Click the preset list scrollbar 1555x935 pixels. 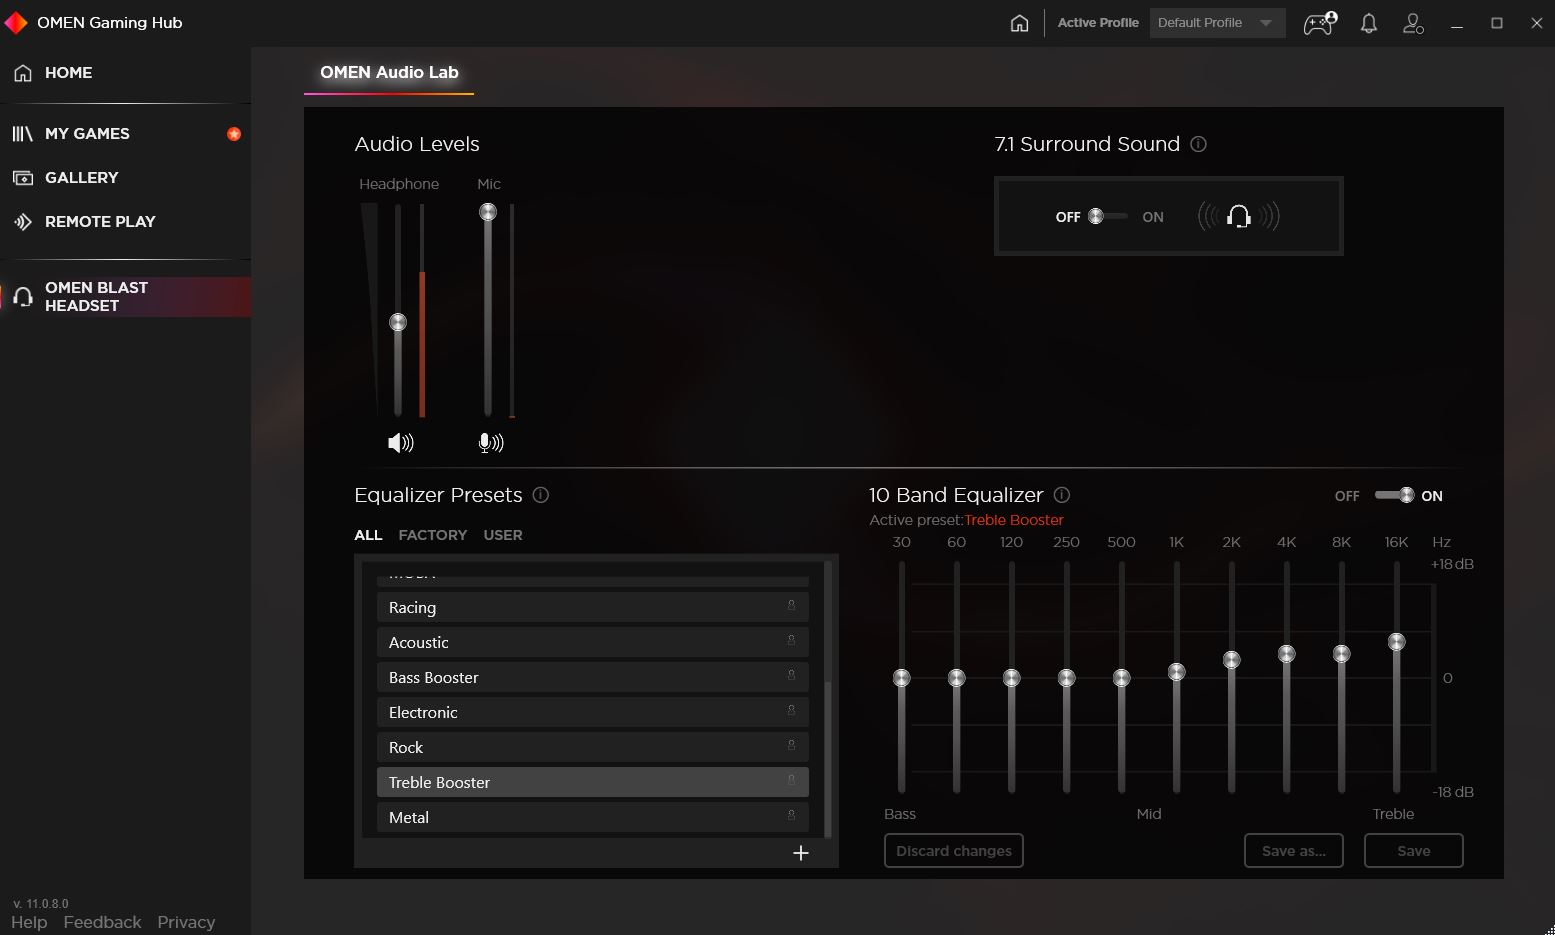click(828, 758)
